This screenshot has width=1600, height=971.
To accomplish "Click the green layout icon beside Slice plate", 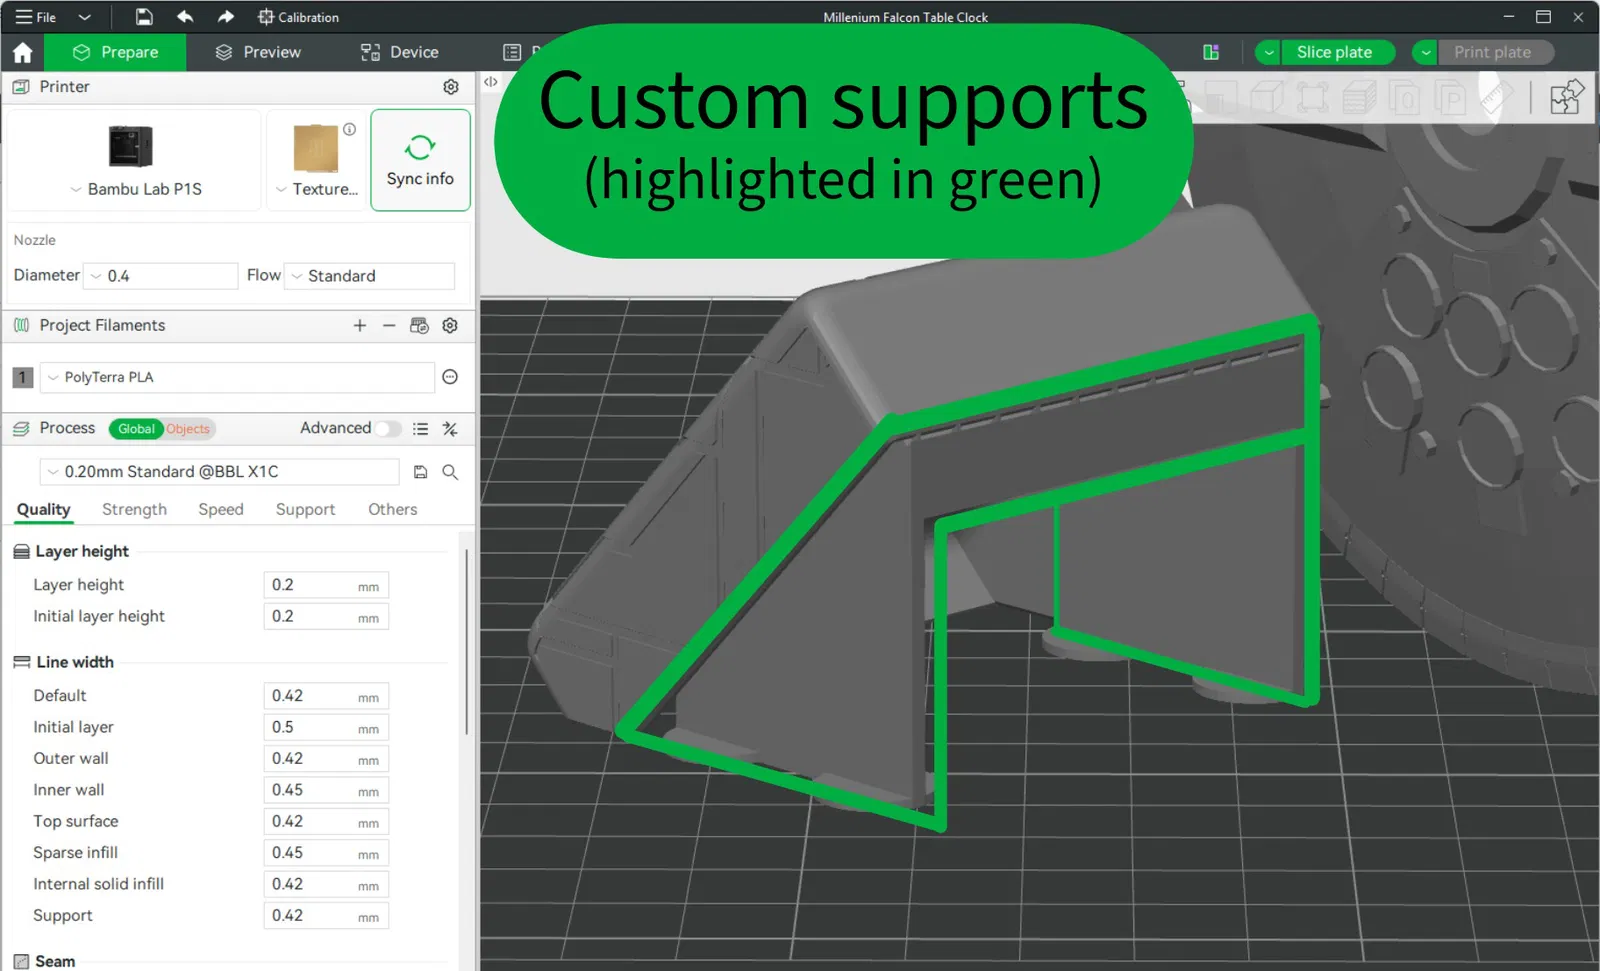I will [x=1211, y=52].
